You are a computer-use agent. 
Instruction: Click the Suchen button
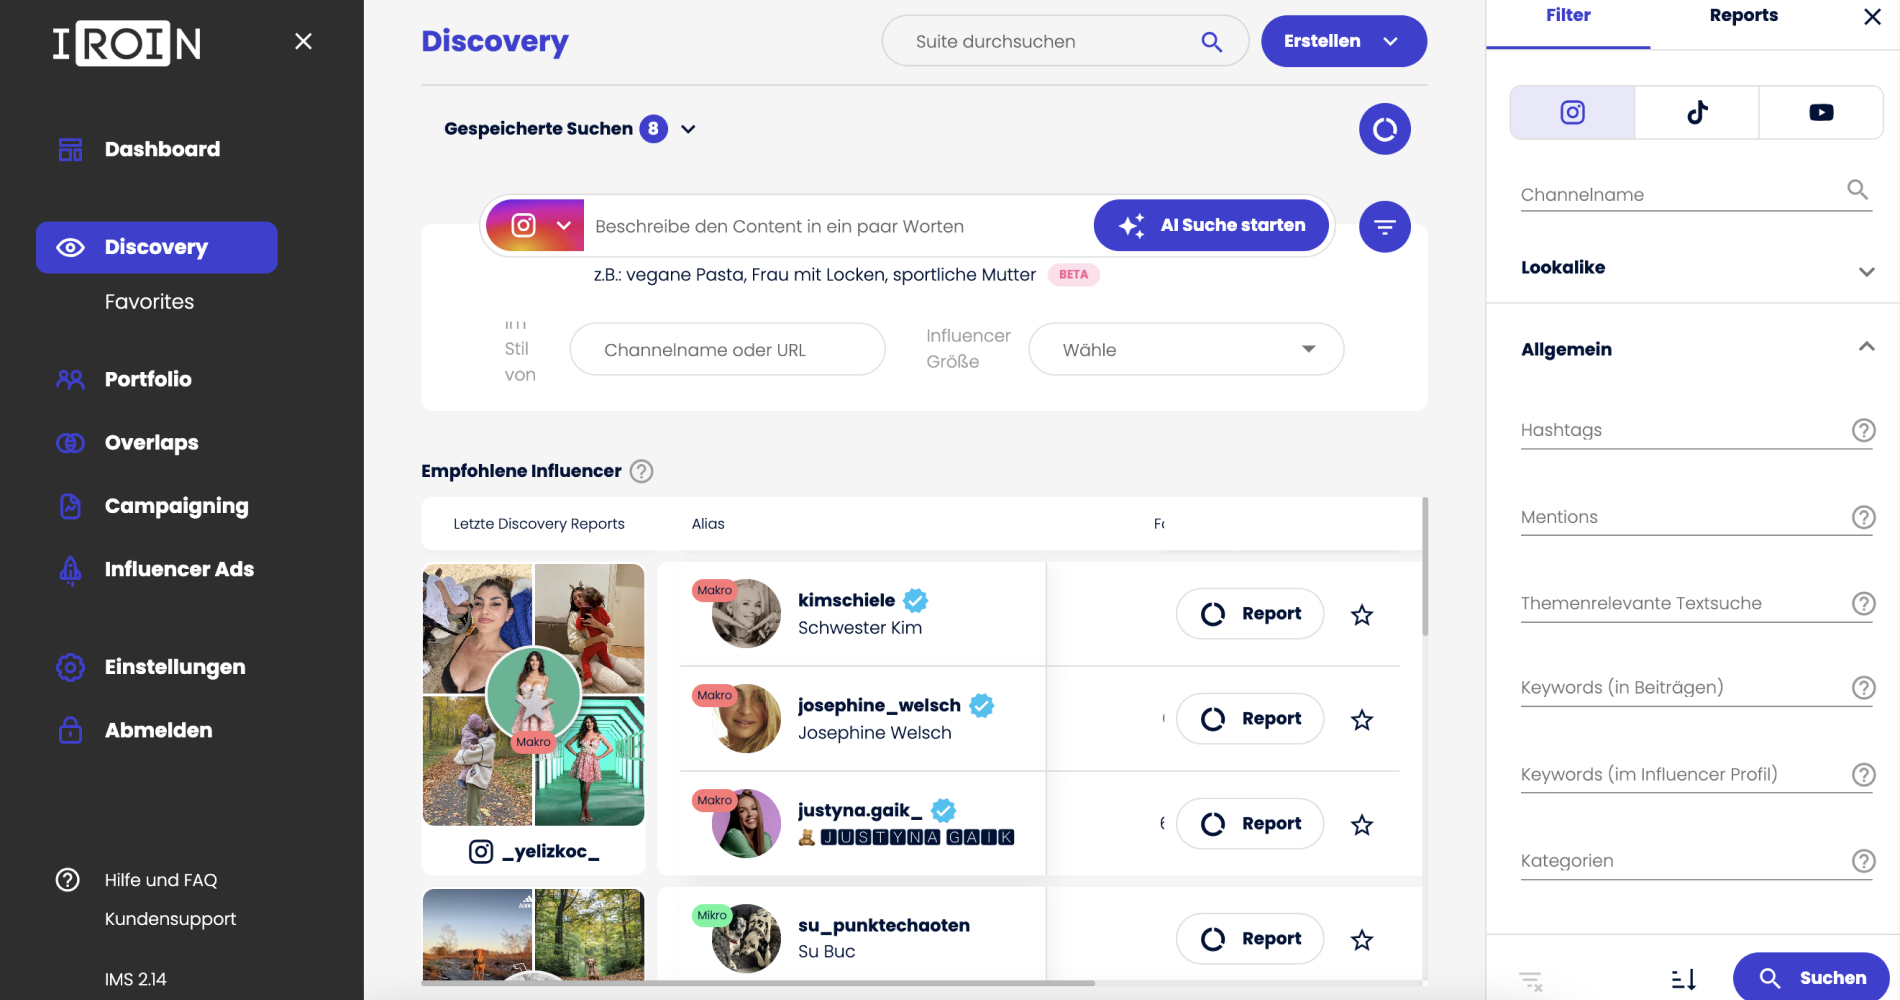(1811, 978)
